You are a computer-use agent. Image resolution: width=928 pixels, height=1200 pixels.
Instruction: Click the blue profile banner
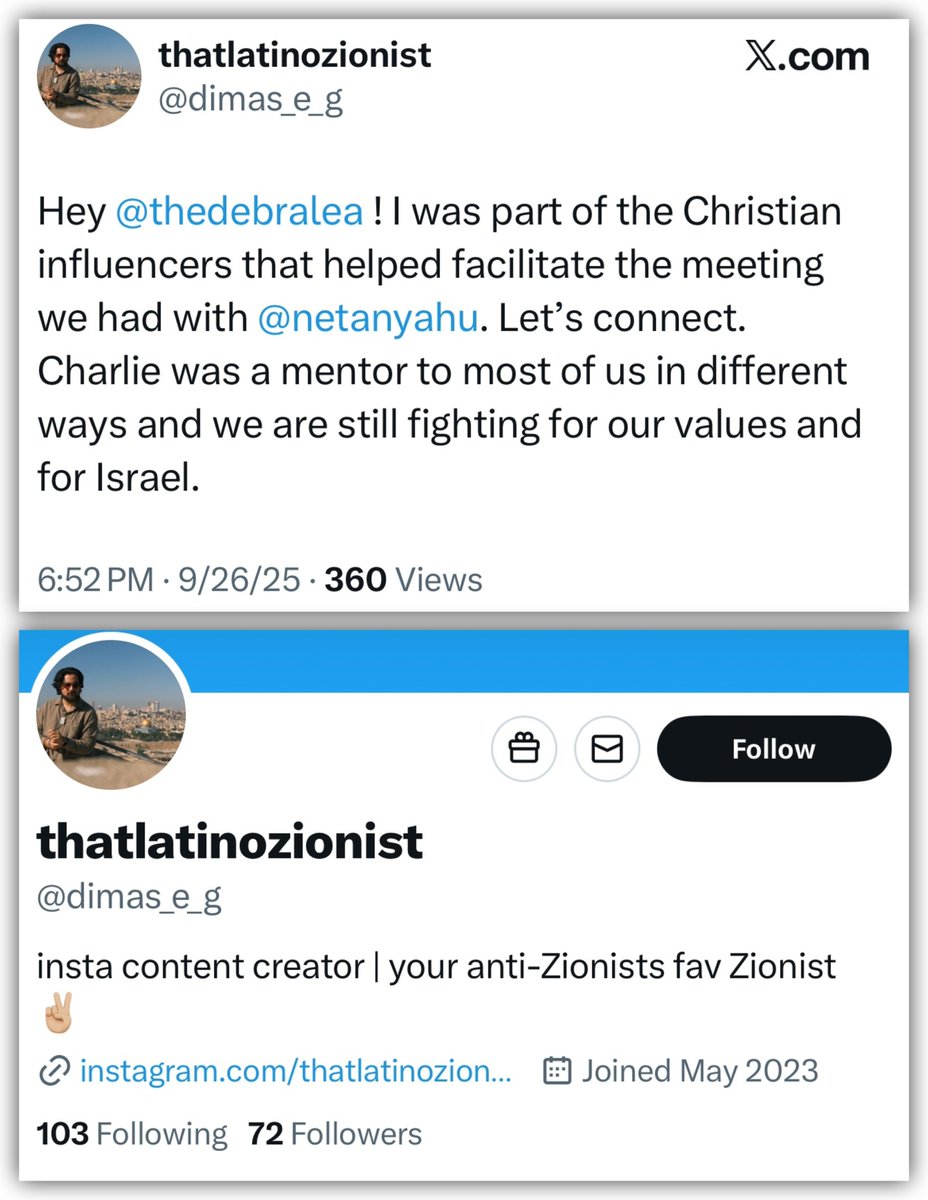[x=560, y=664]
